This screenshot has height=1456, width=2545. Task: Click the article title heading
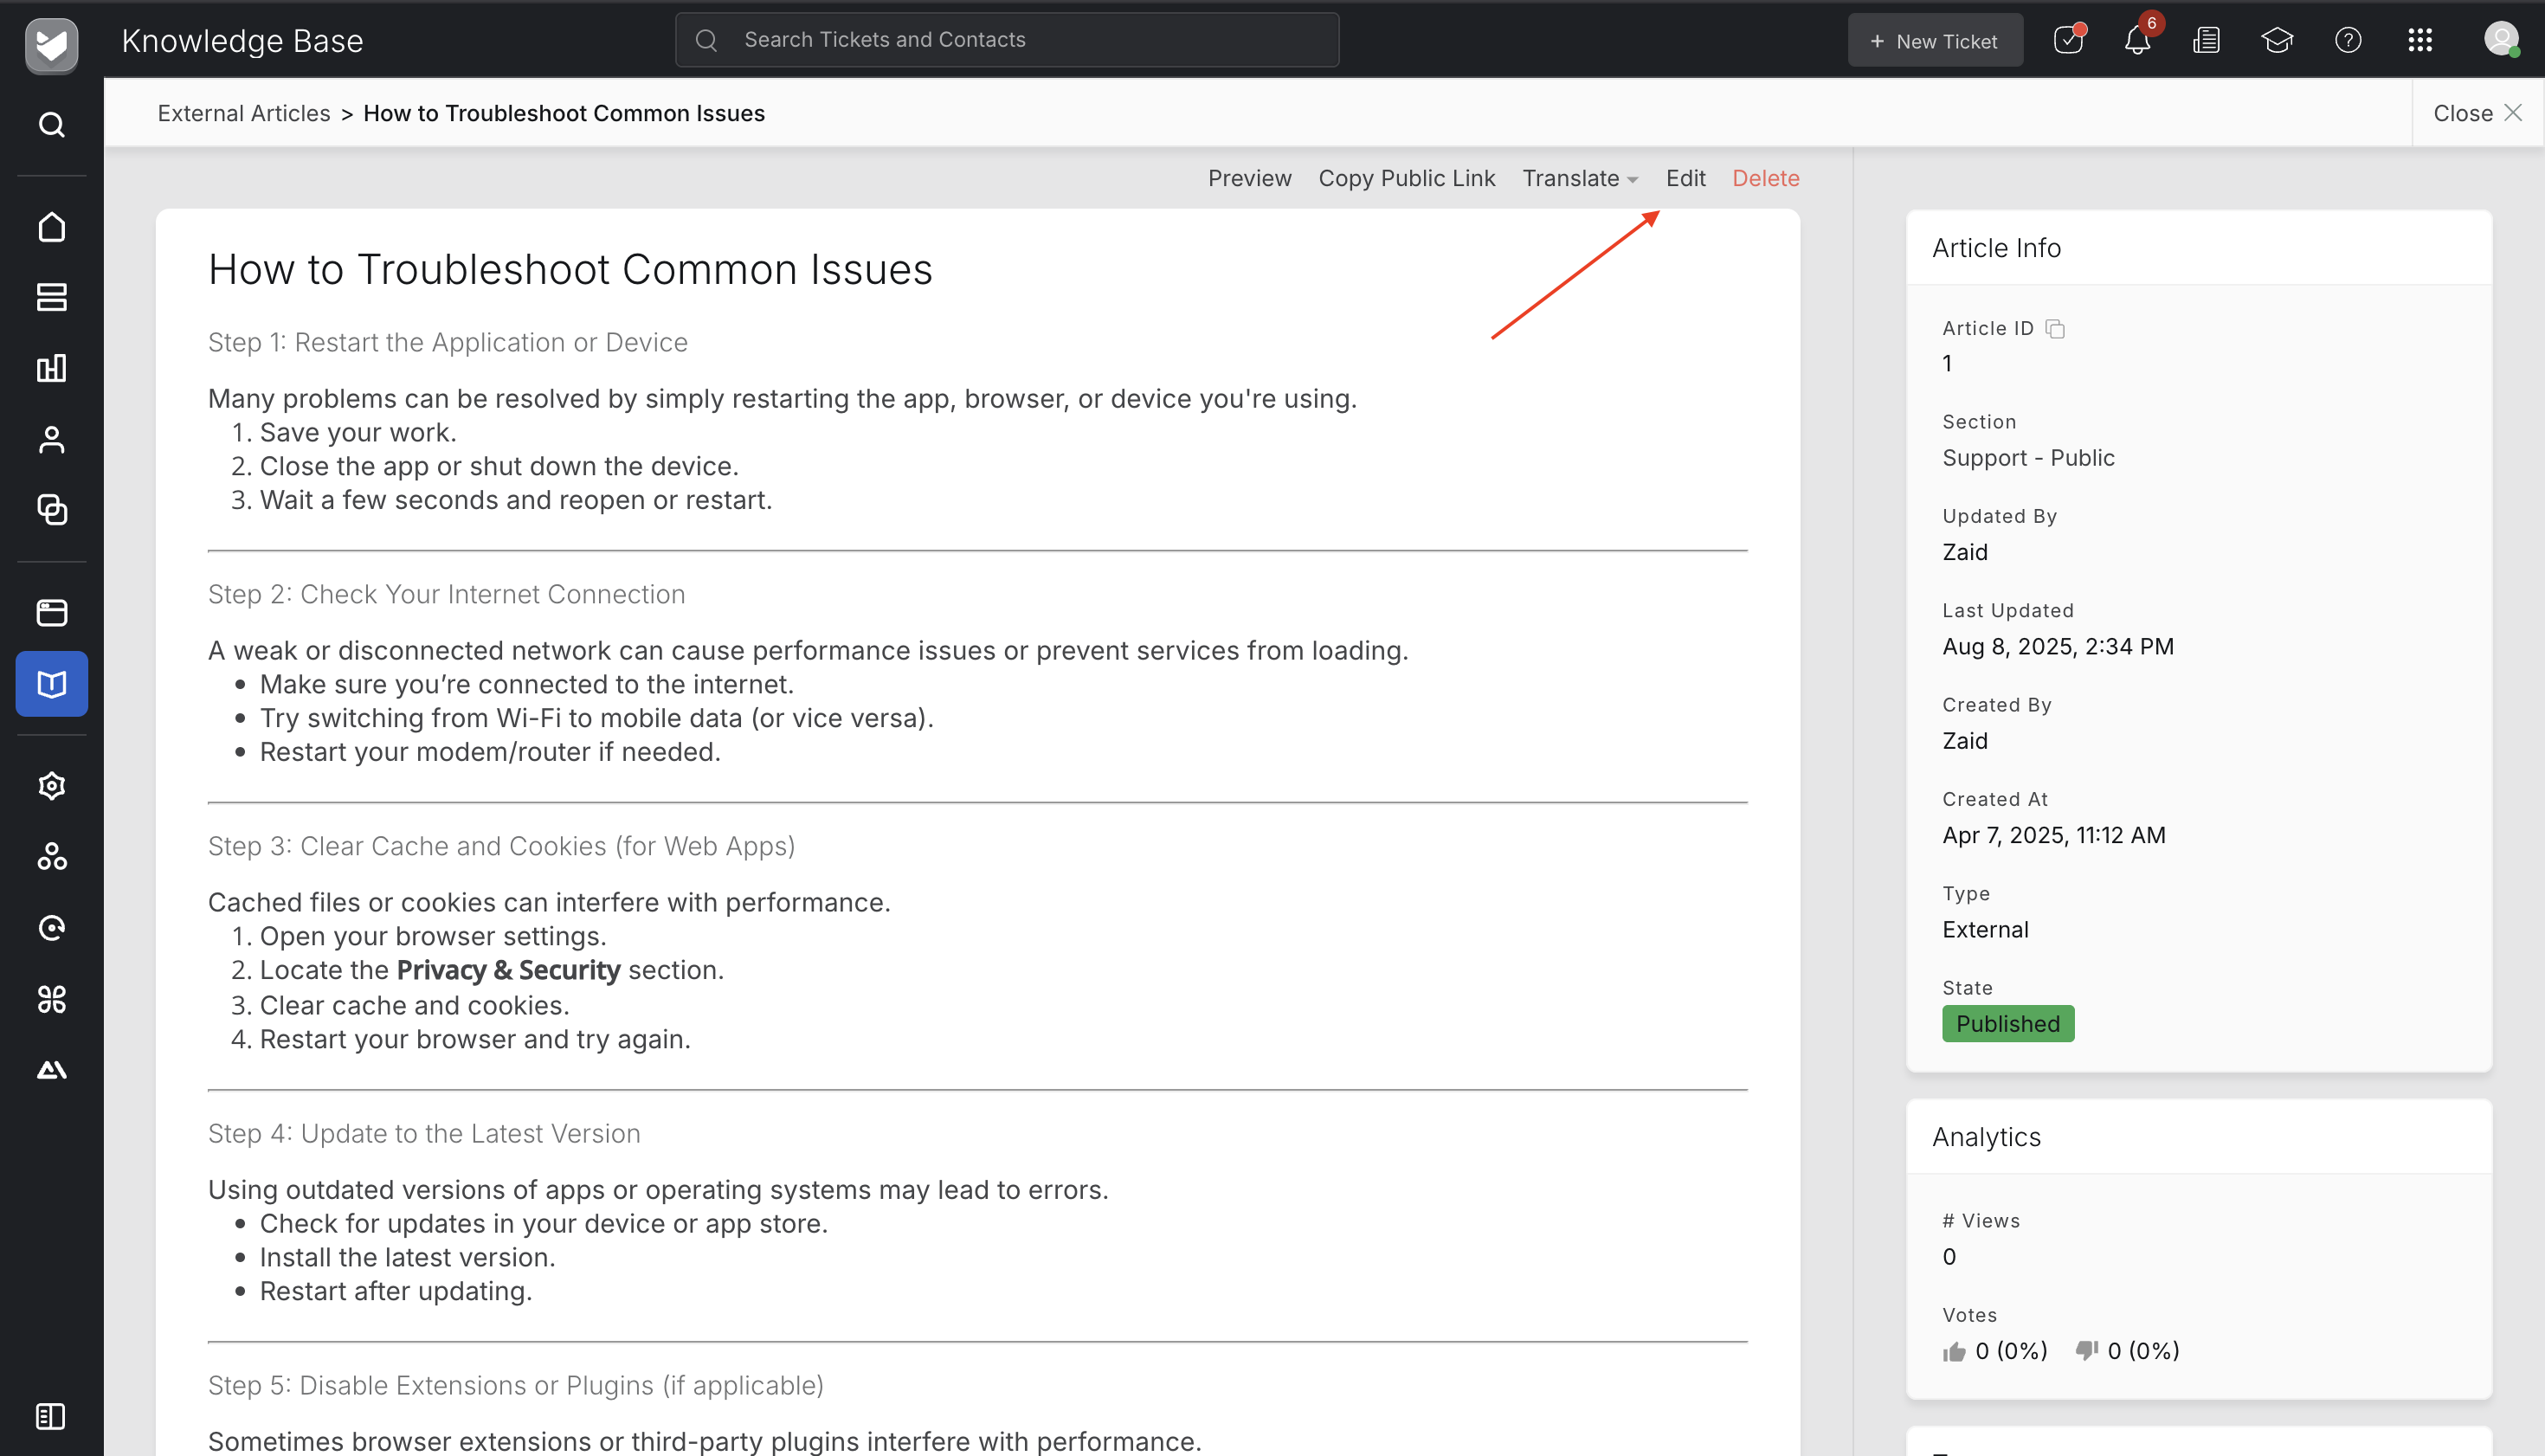click(x=570, y=270)
